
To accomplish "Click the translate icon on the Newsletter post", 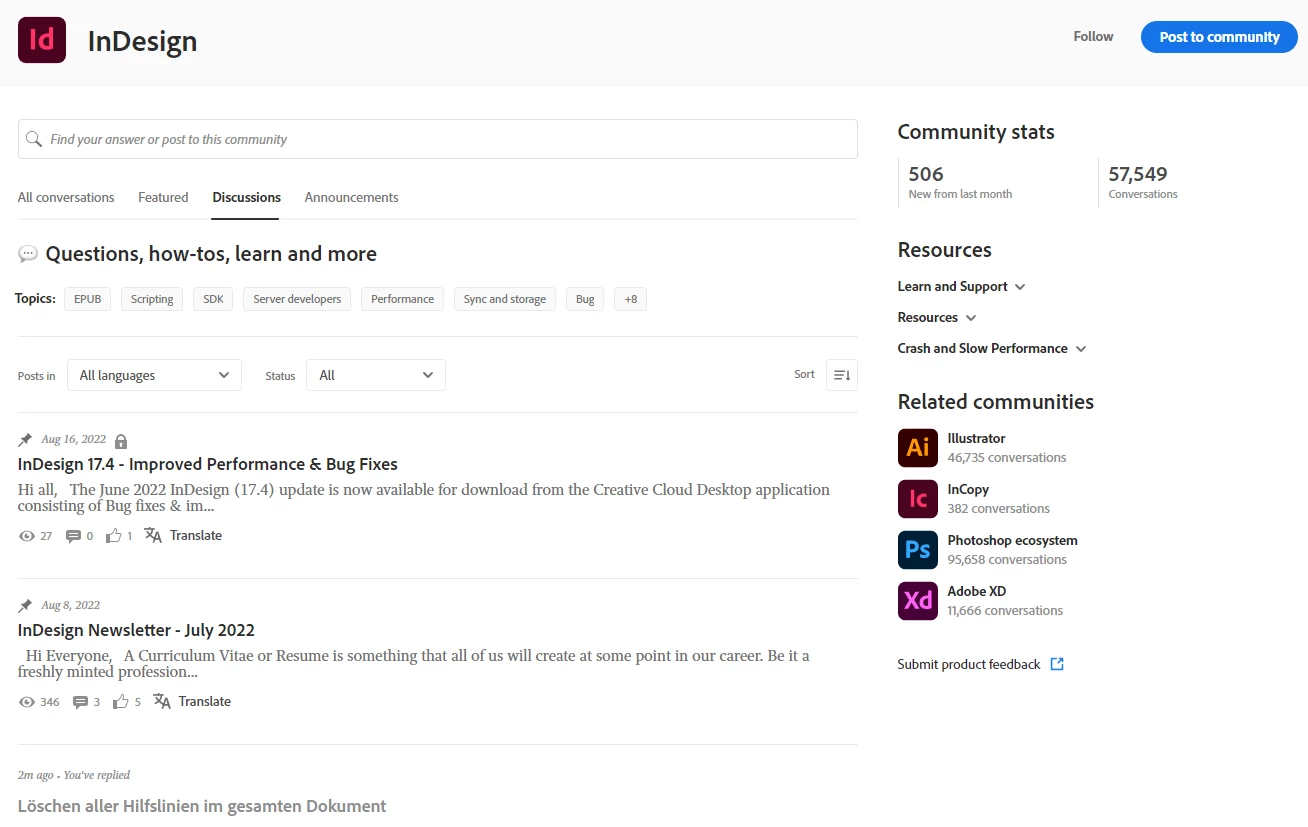I will [162, 701].
